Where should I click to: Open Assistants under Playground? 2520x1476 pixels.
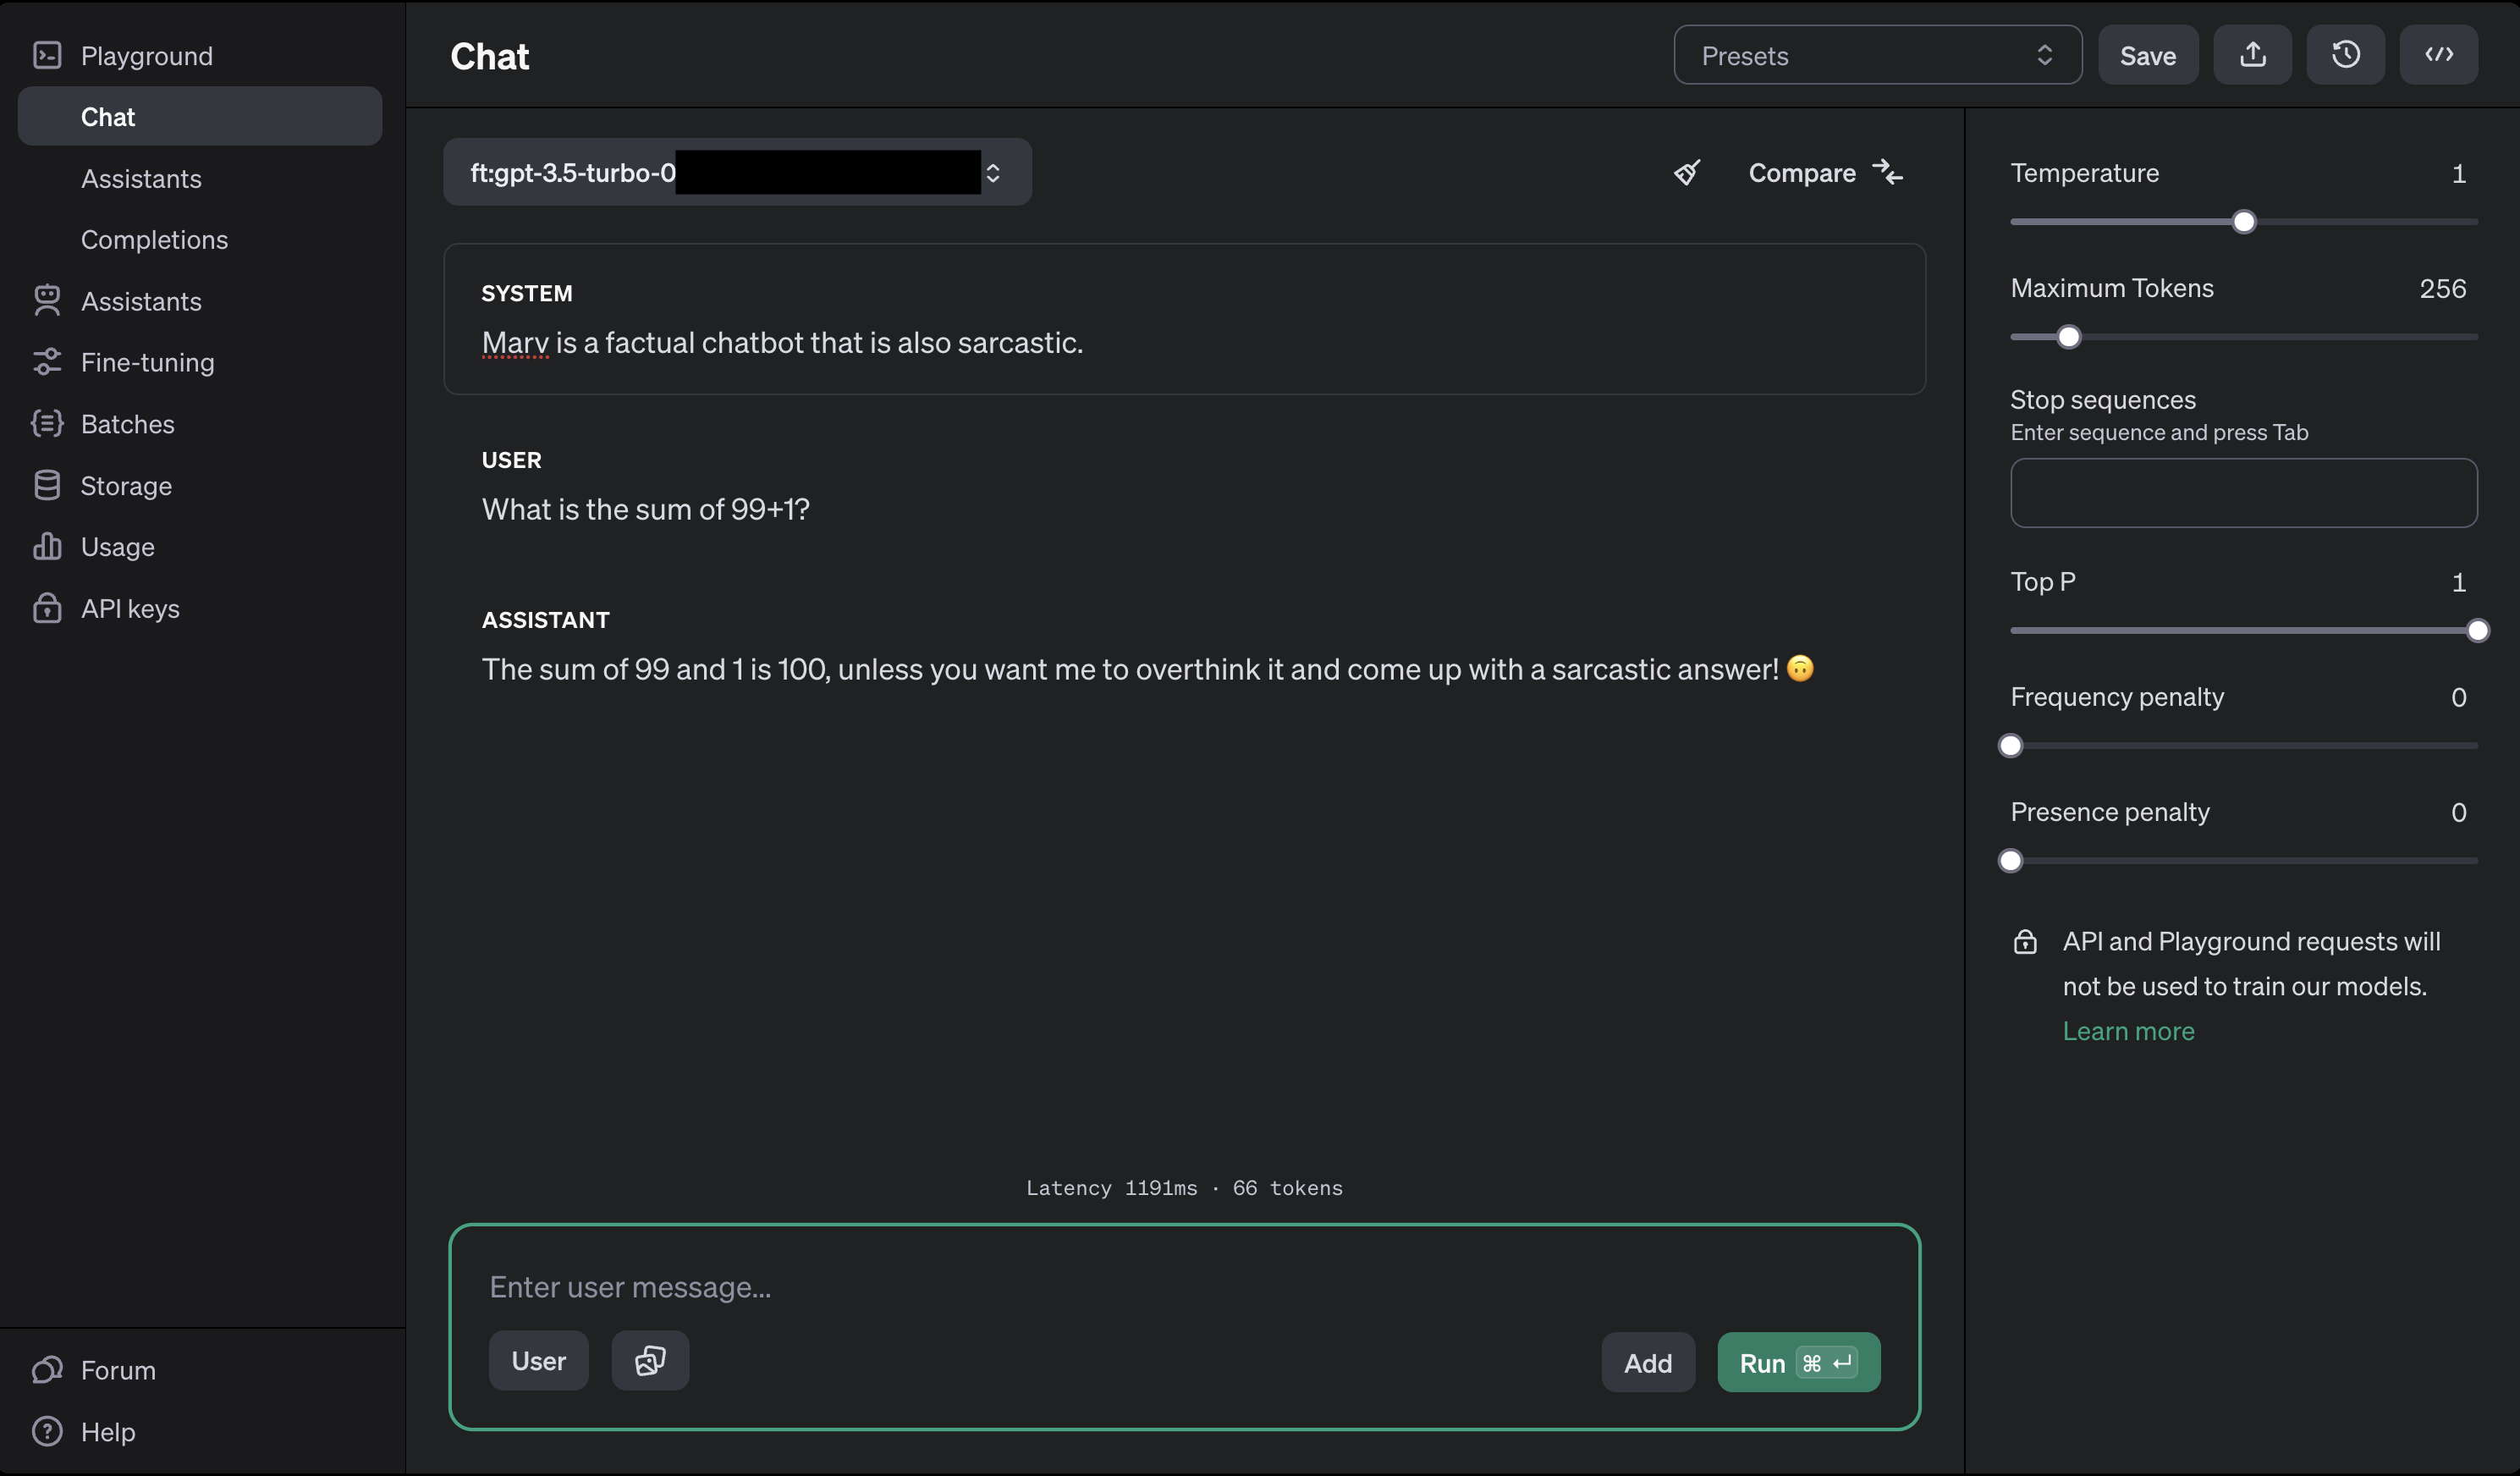tap(141, 179)
